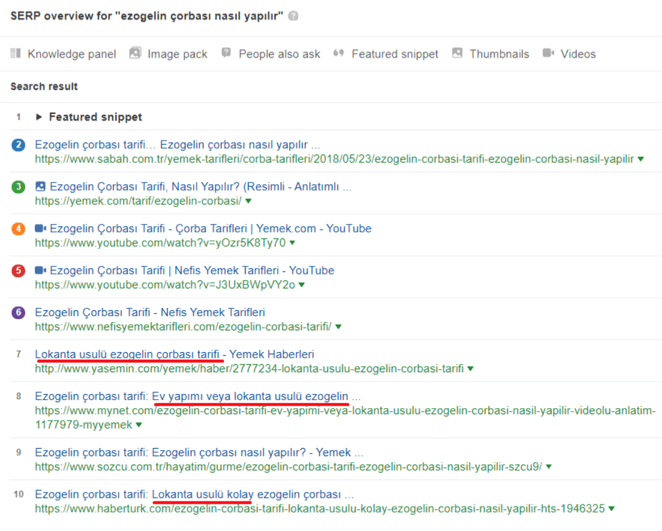Click the green position 3 badge
This screenshot has width=662, height=531.
pos(18,187)
